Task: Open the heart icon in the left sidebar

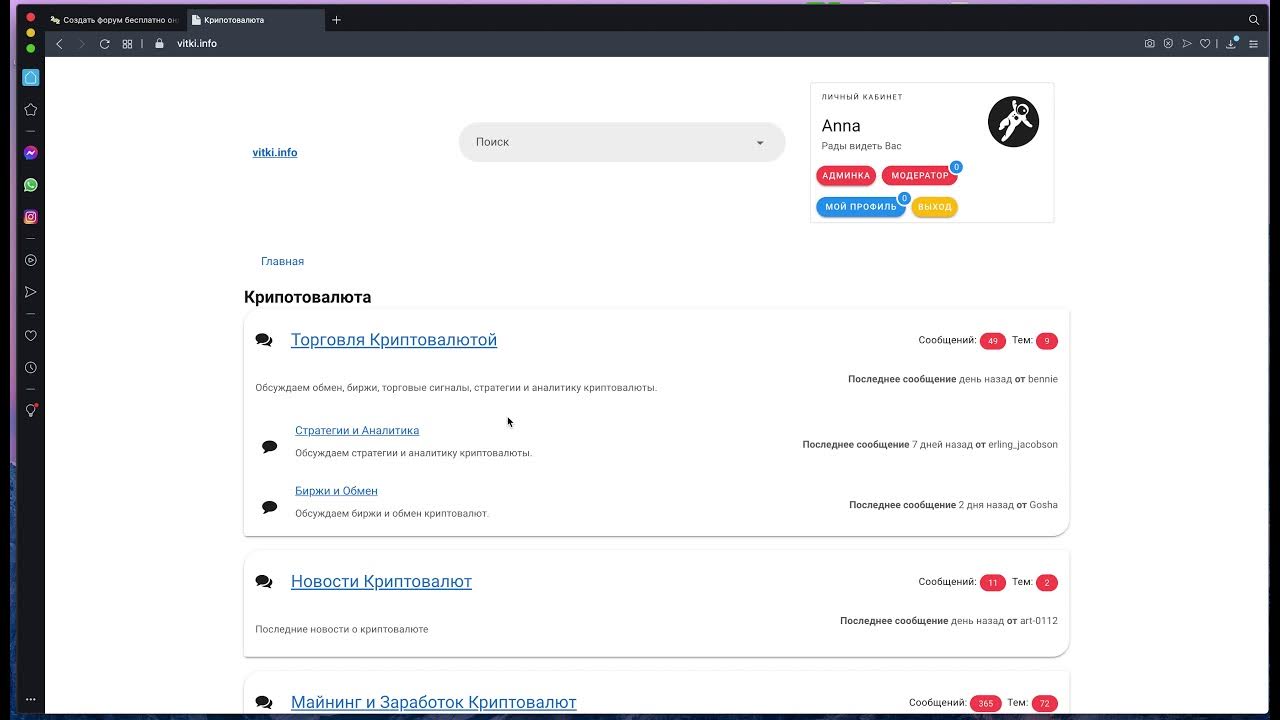Action: 30,336
